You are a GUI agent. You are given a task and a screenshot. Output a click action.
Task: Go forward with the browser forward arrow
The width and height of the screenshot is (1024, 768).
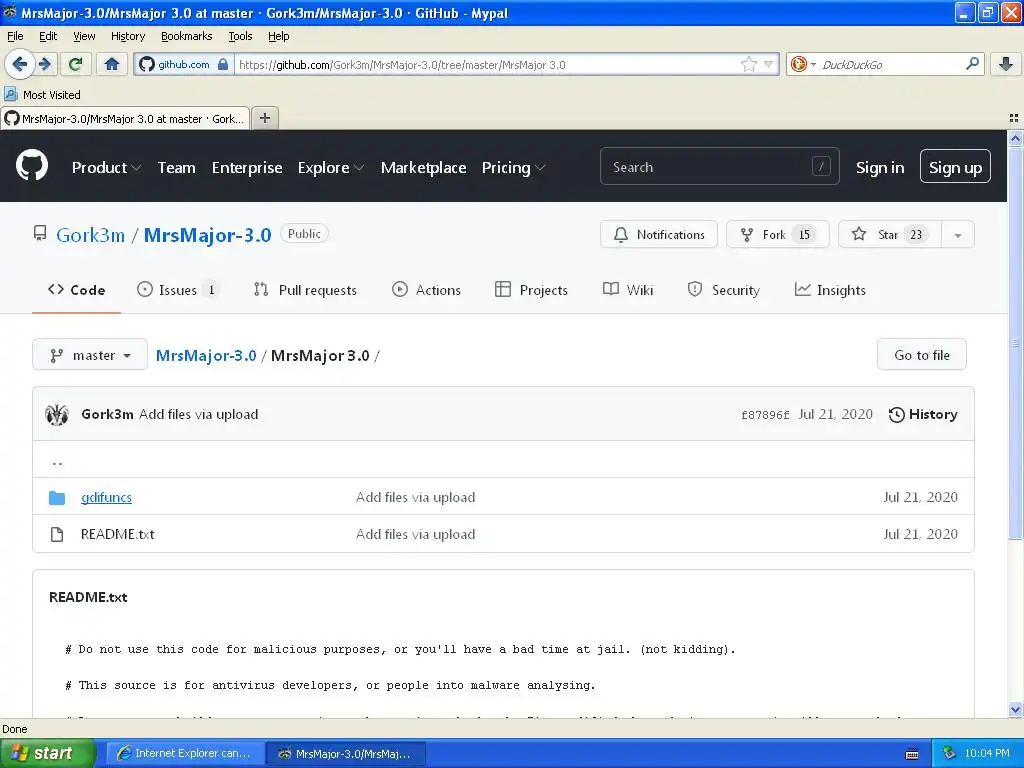(45, 64)
